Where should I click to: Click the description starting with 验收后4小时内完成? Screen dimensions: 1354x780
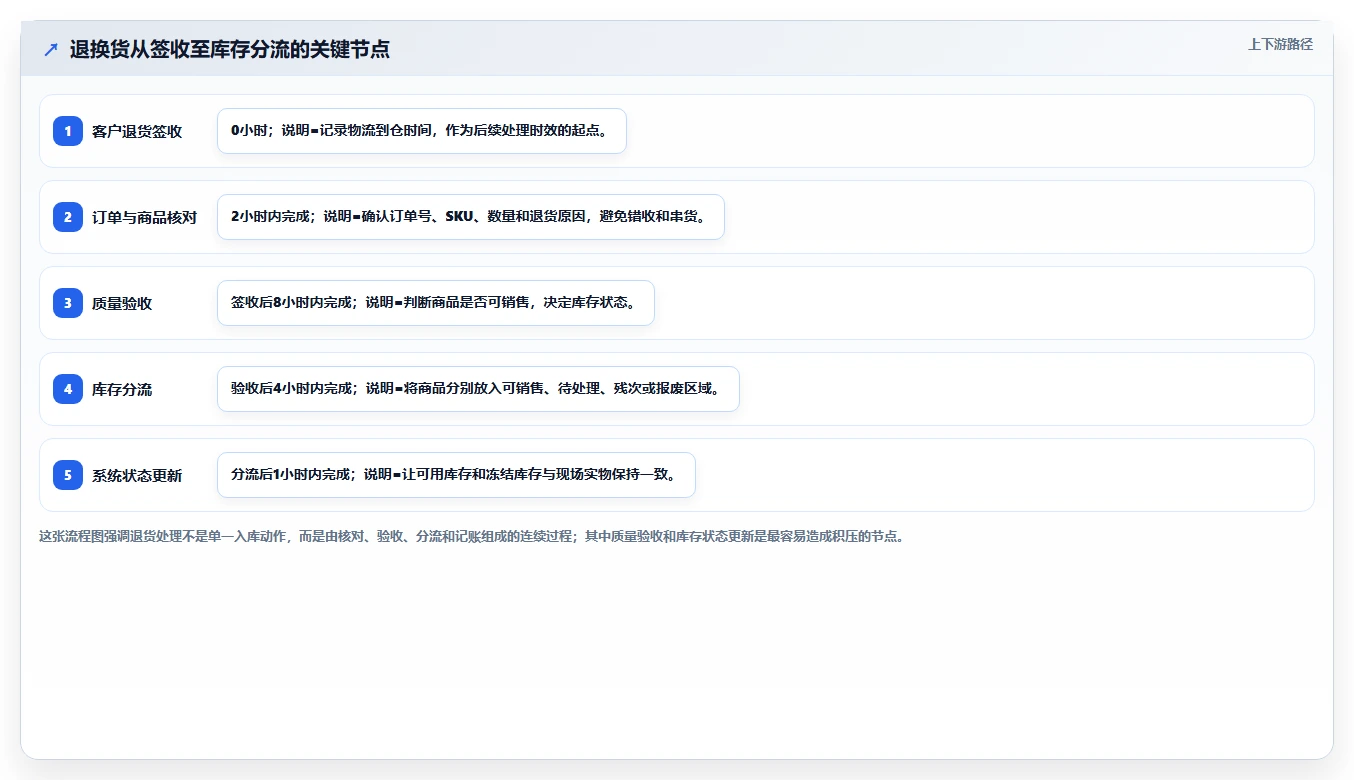(478, 389)
